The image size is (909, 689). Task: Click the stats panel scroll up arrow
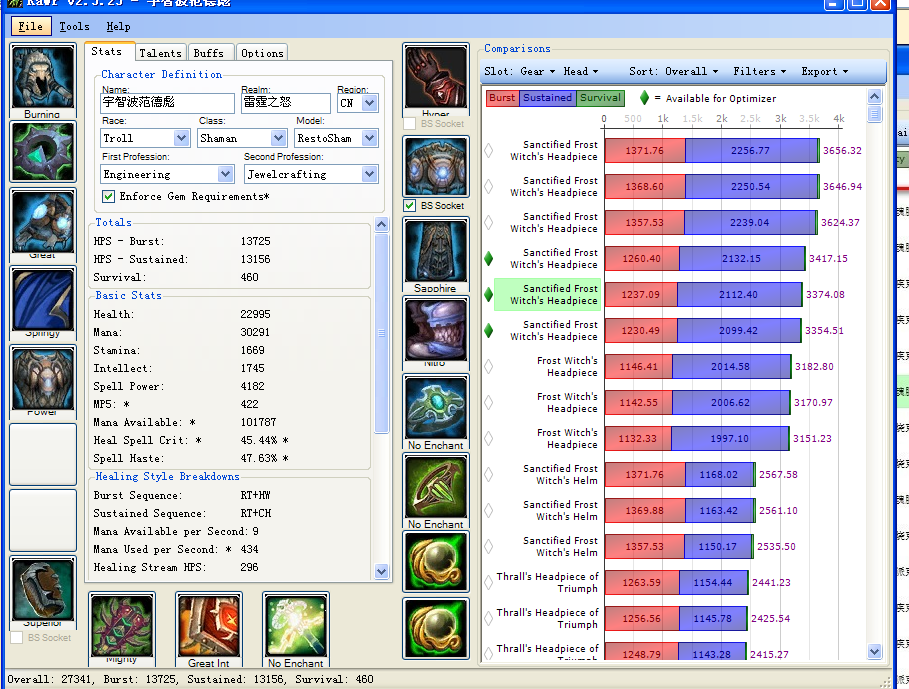pyautogui.click(x=381, y=225)
